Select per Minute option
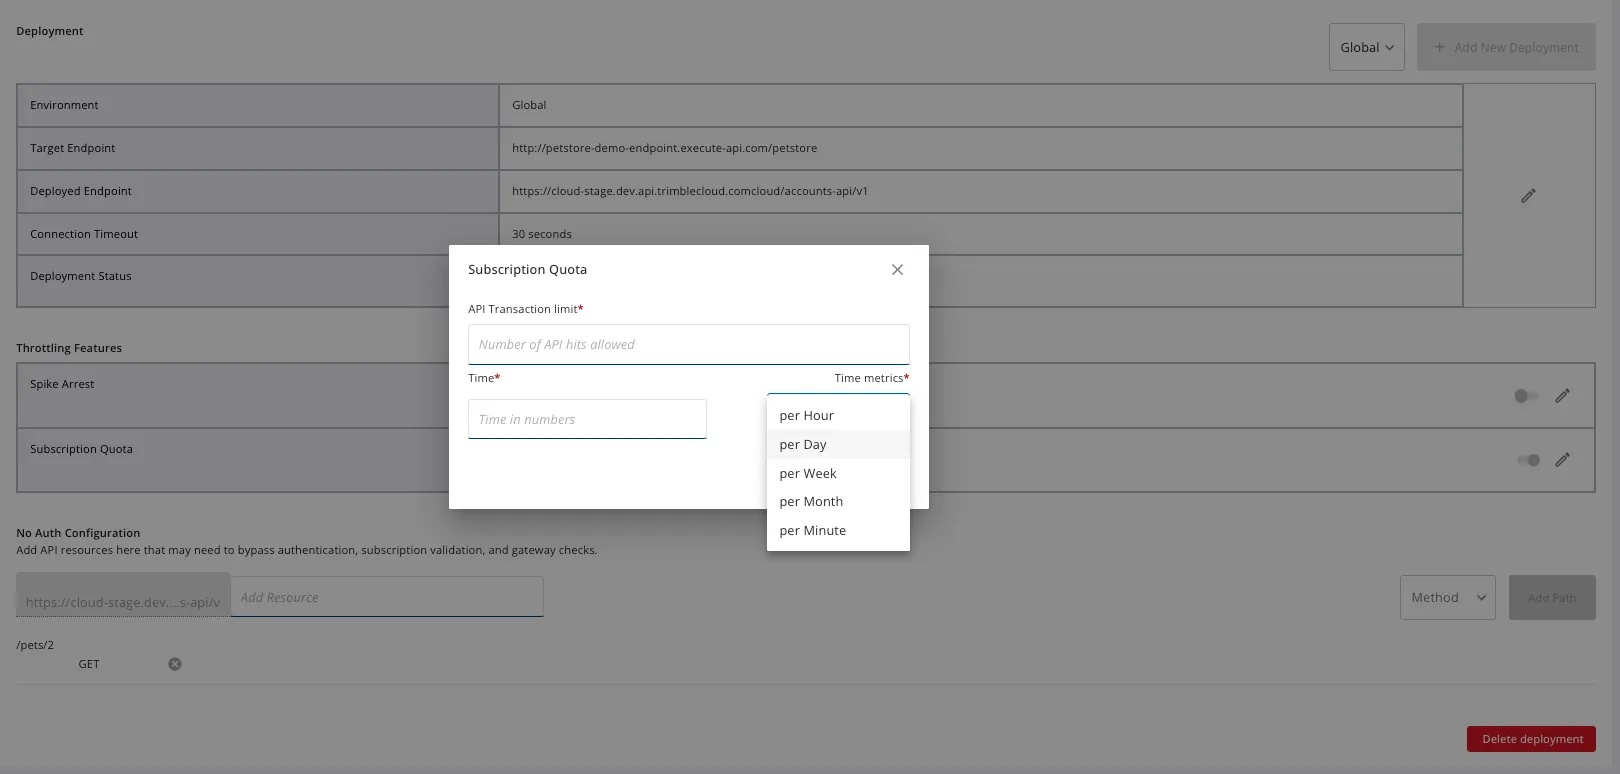The height and width of the screenshot is (774, 1620). point(838,531)
